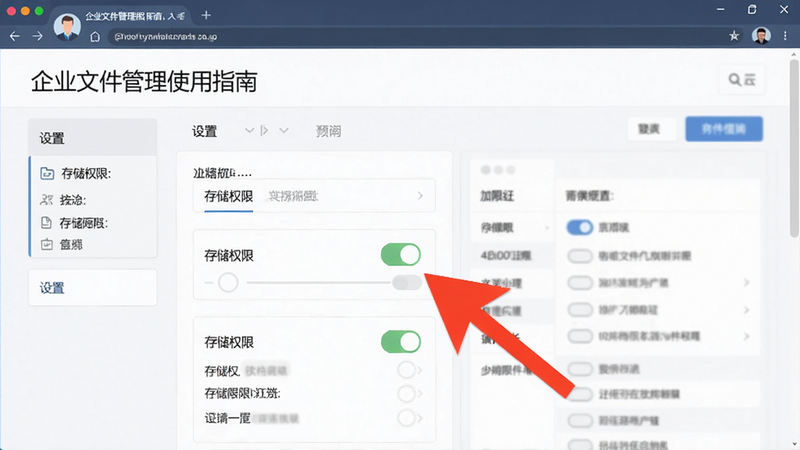Select the round option on 设摘一 row
Viewport: 800px width, 450px height.
click(406, 418)
